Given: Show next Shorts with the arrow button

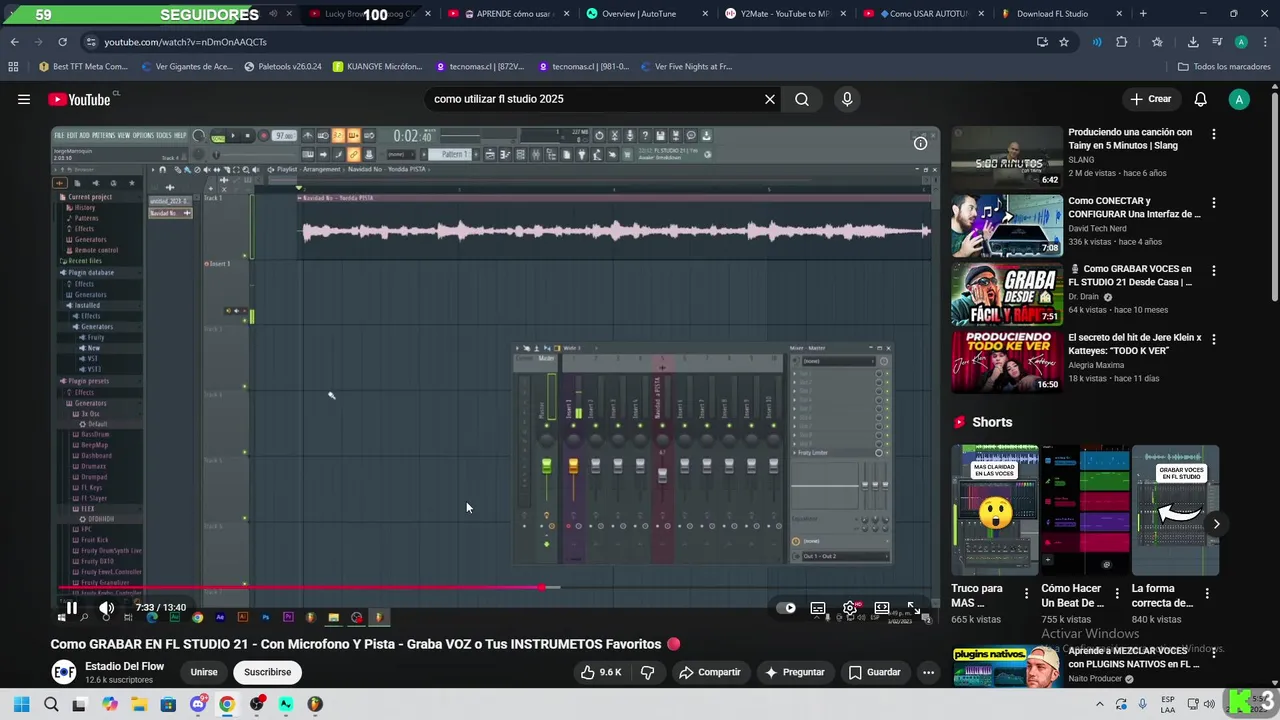Looking at the screenshot, I should click(1216, 523).
